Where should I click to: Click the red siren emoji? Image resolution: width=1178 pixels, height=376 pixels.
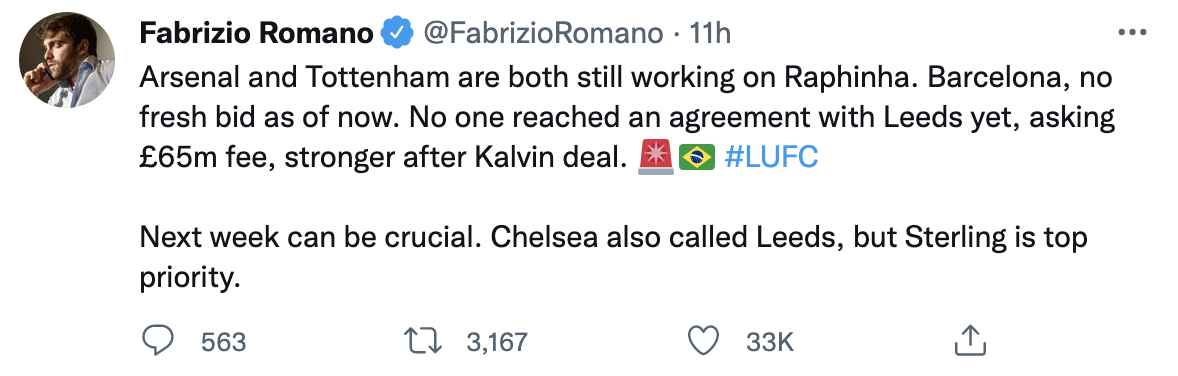point(655,159)
